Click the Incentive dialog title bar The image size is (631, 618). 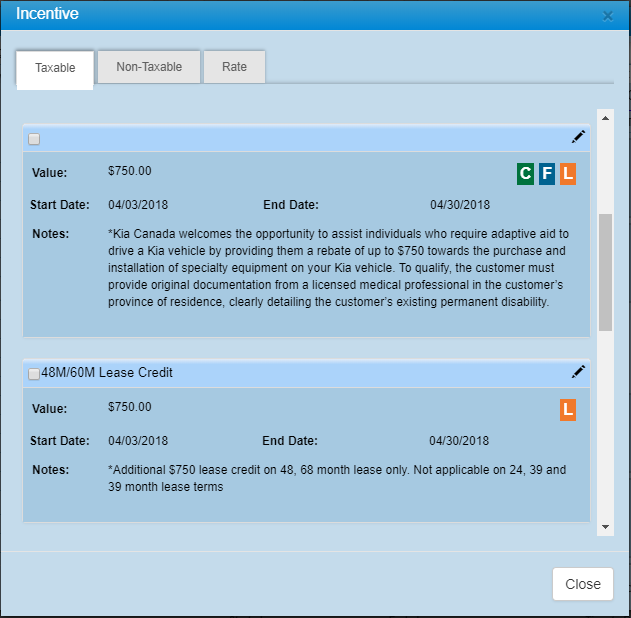point(300,15)
